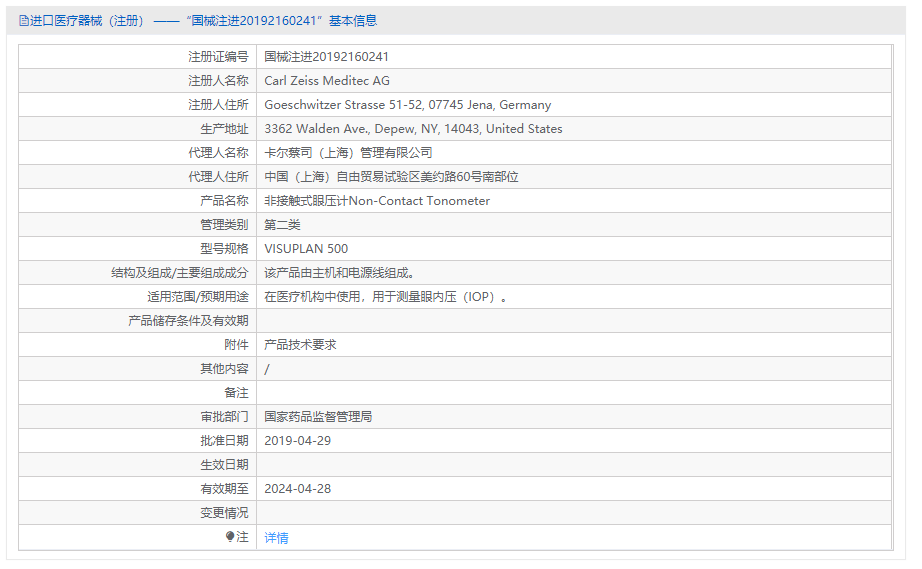Click agent name 卡尔蔡司（上海）管理有限公司
922x569 pixels.
click(x=348, y=153)
